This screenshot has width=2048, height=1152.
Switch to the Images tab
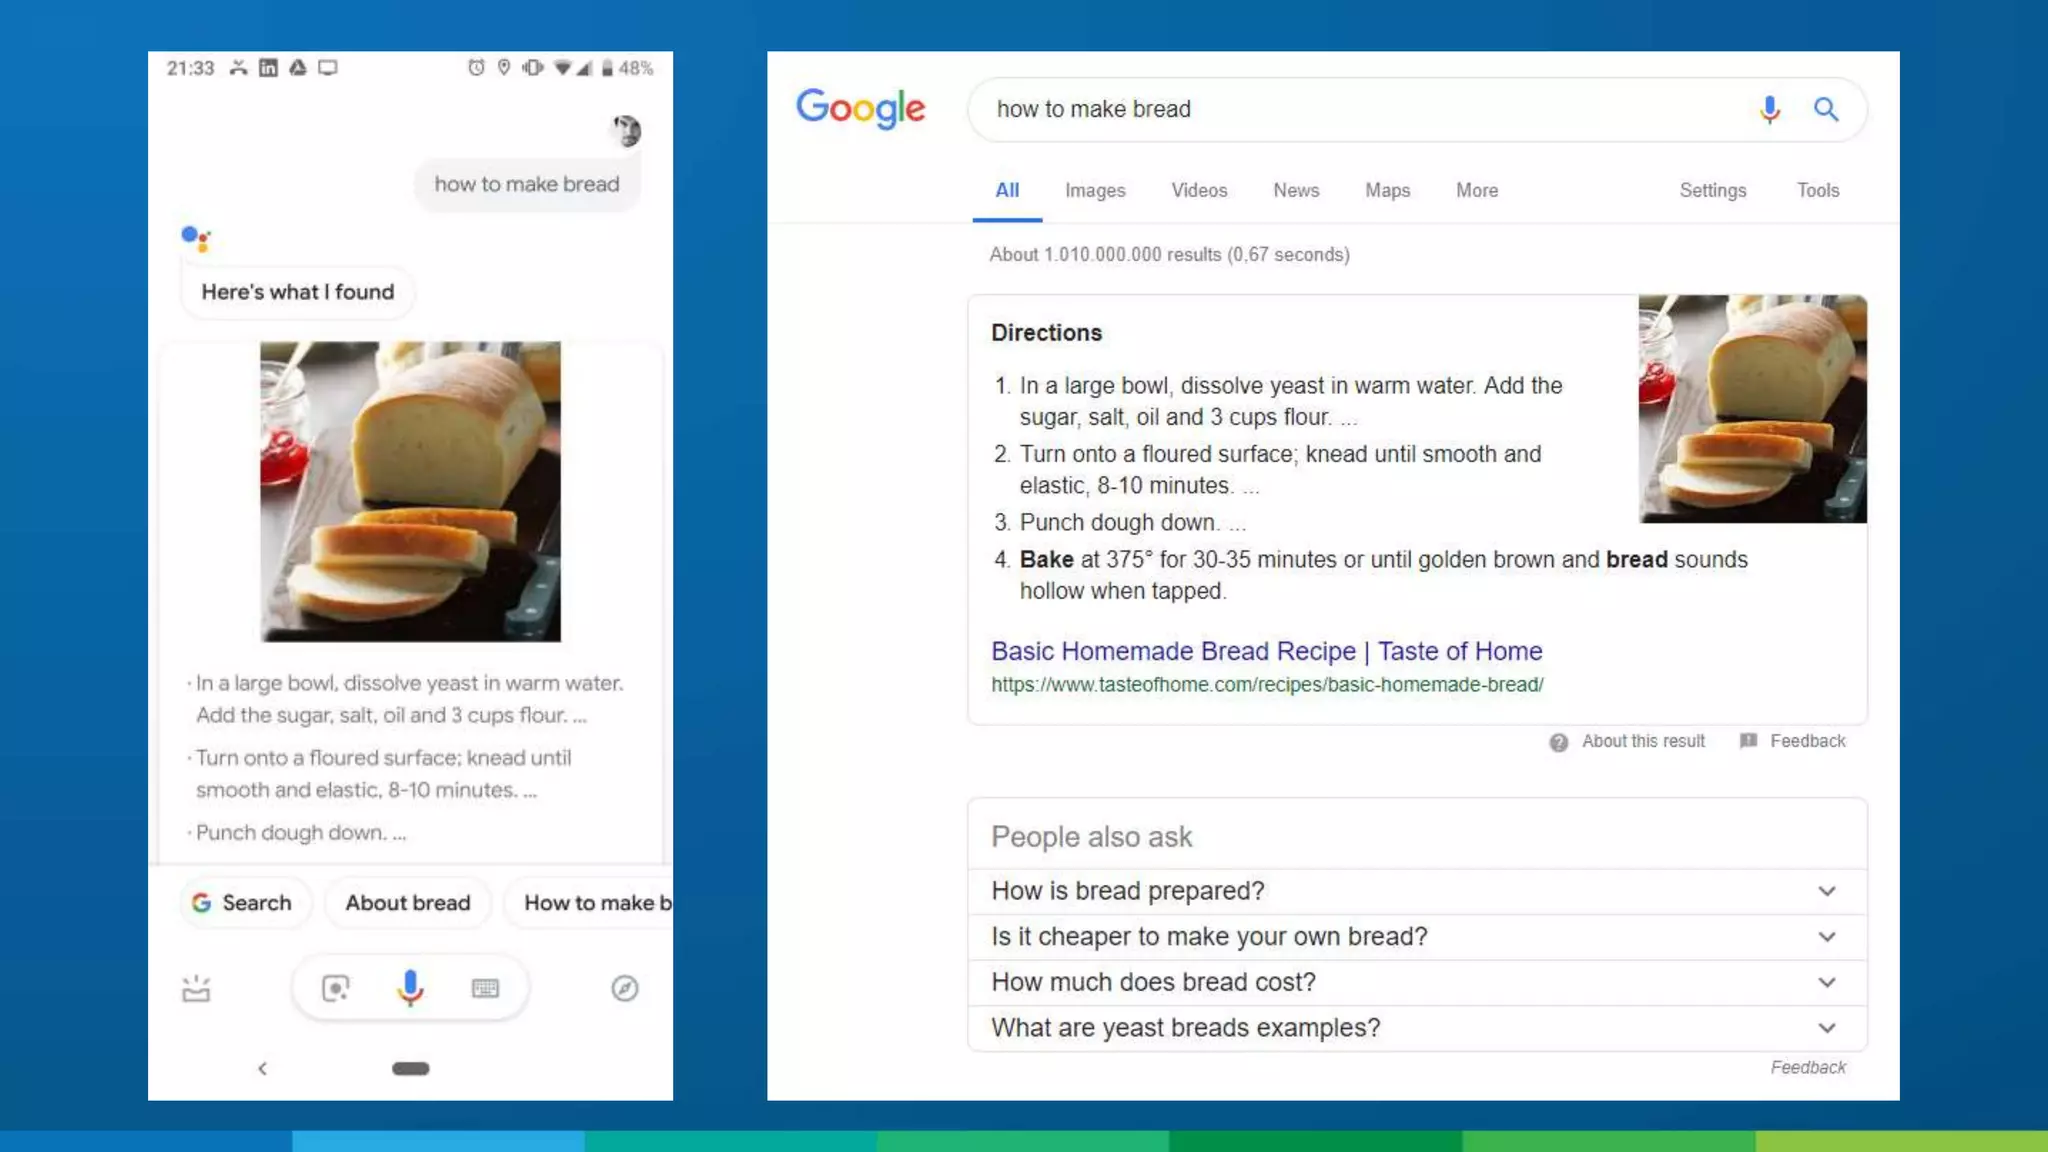pos(1094,190)
